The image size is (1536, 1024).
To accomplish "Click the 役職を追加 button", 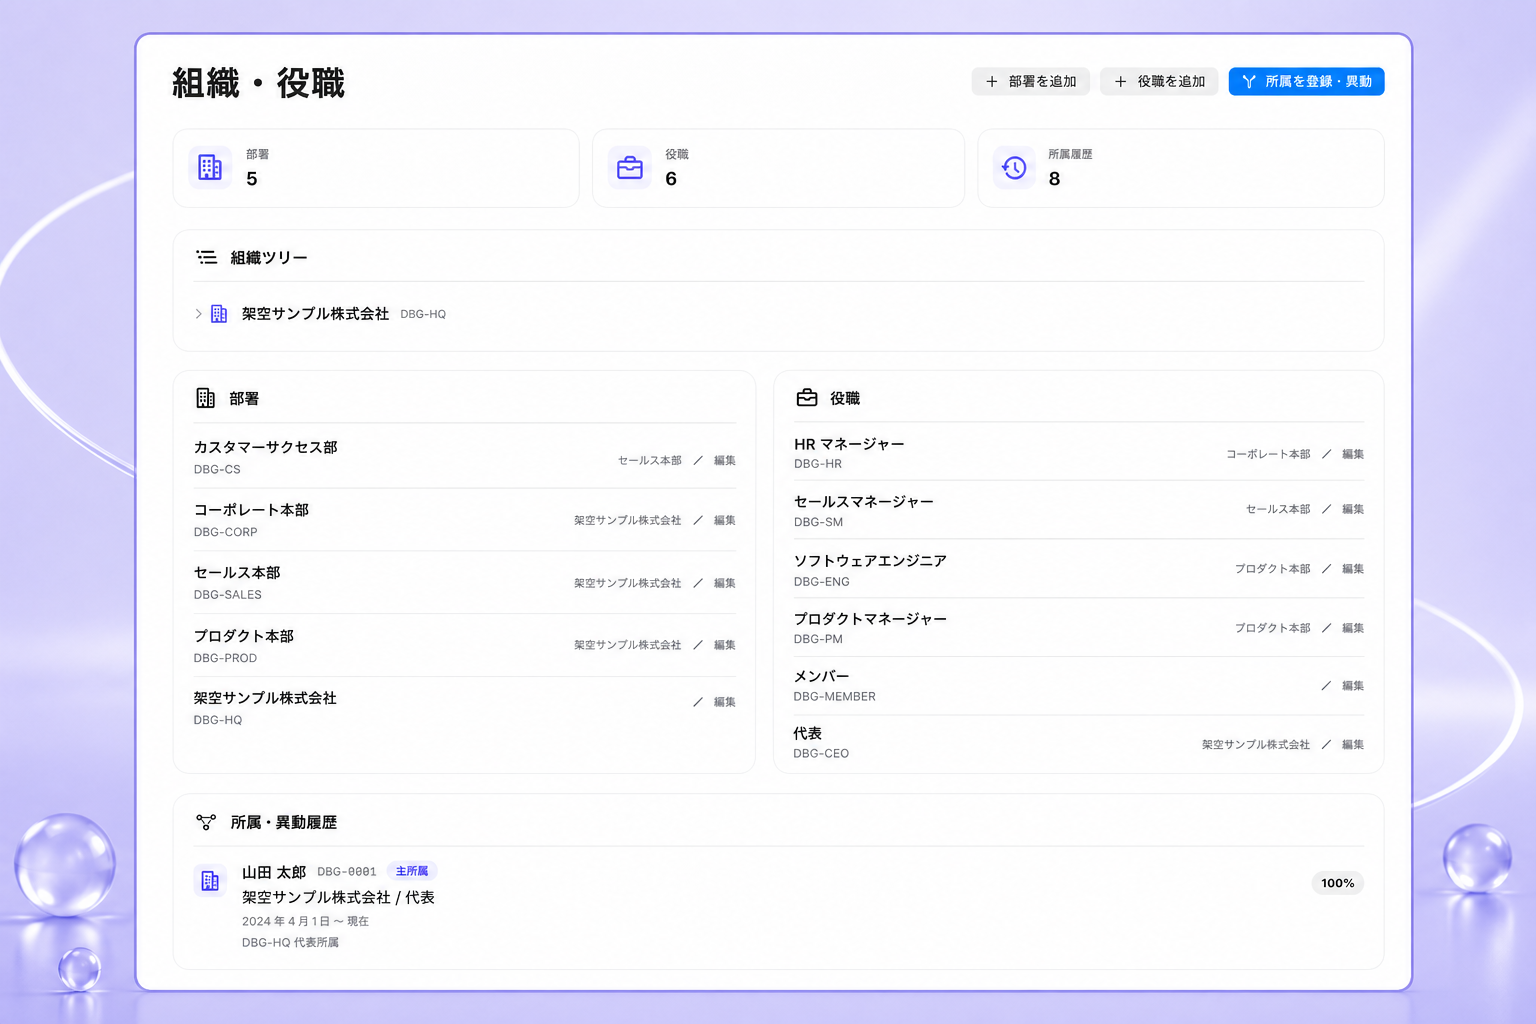I will (x=1159, y=82).
